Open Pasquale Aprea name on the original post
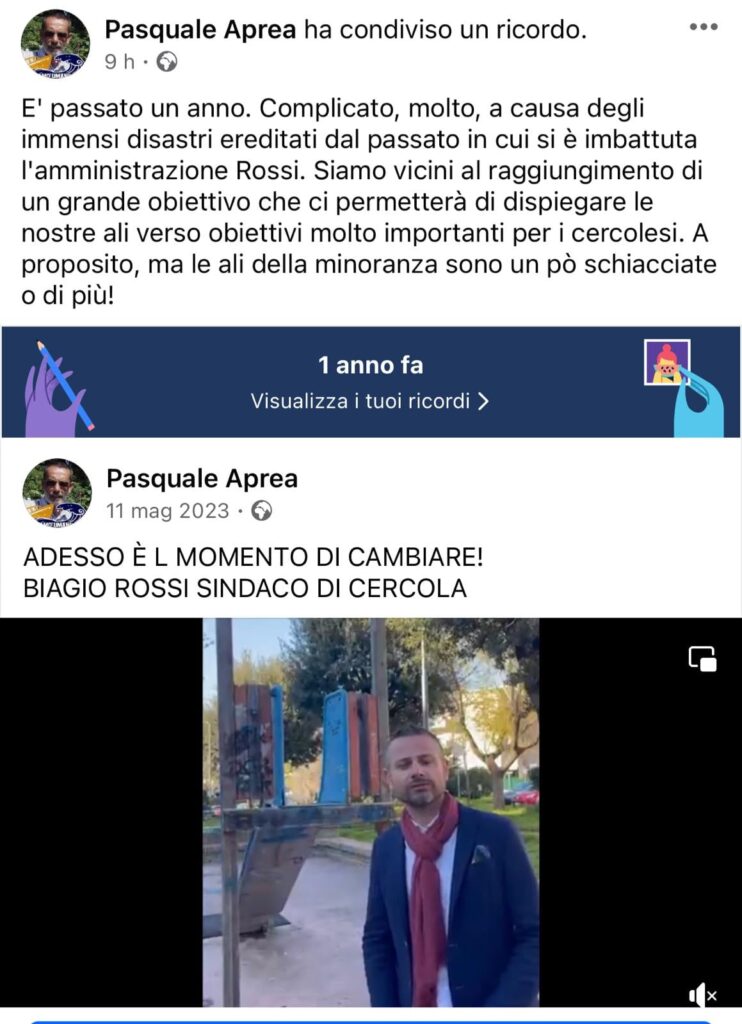Screen dimensions: 742x1024 [x=202, y=479]
